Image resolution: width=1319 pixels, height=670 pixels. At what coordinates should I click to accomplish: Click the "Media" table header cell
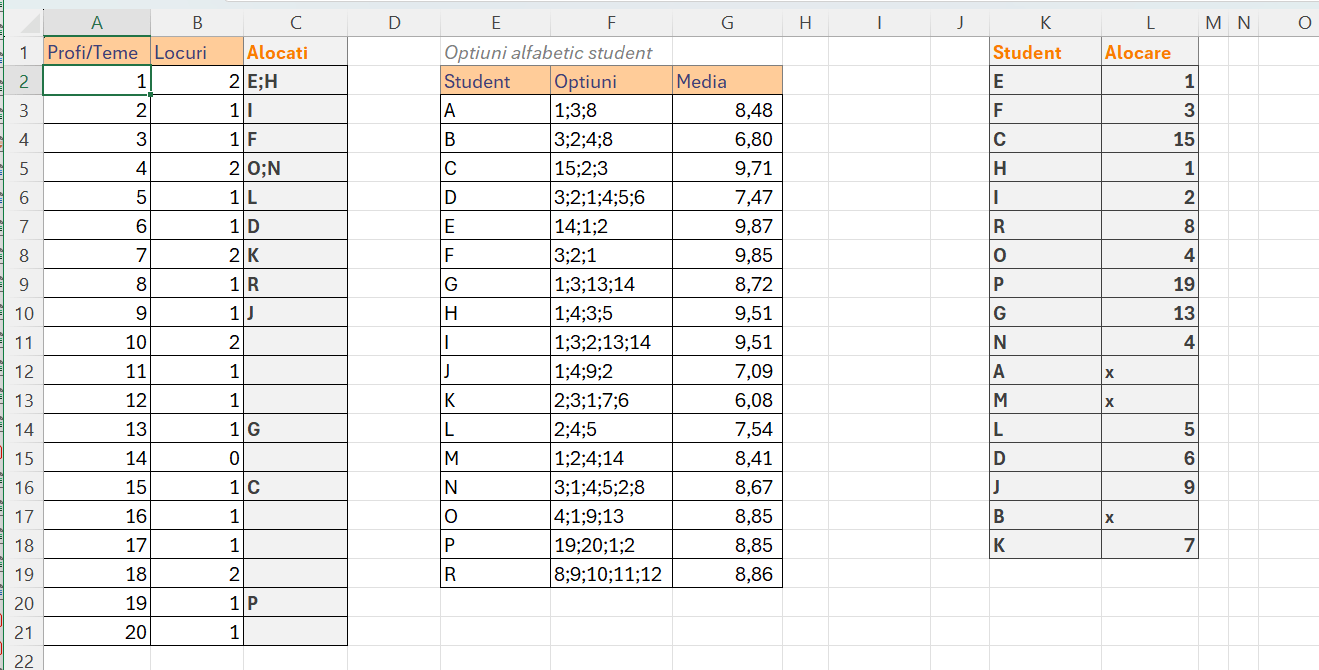pos(727,81)
